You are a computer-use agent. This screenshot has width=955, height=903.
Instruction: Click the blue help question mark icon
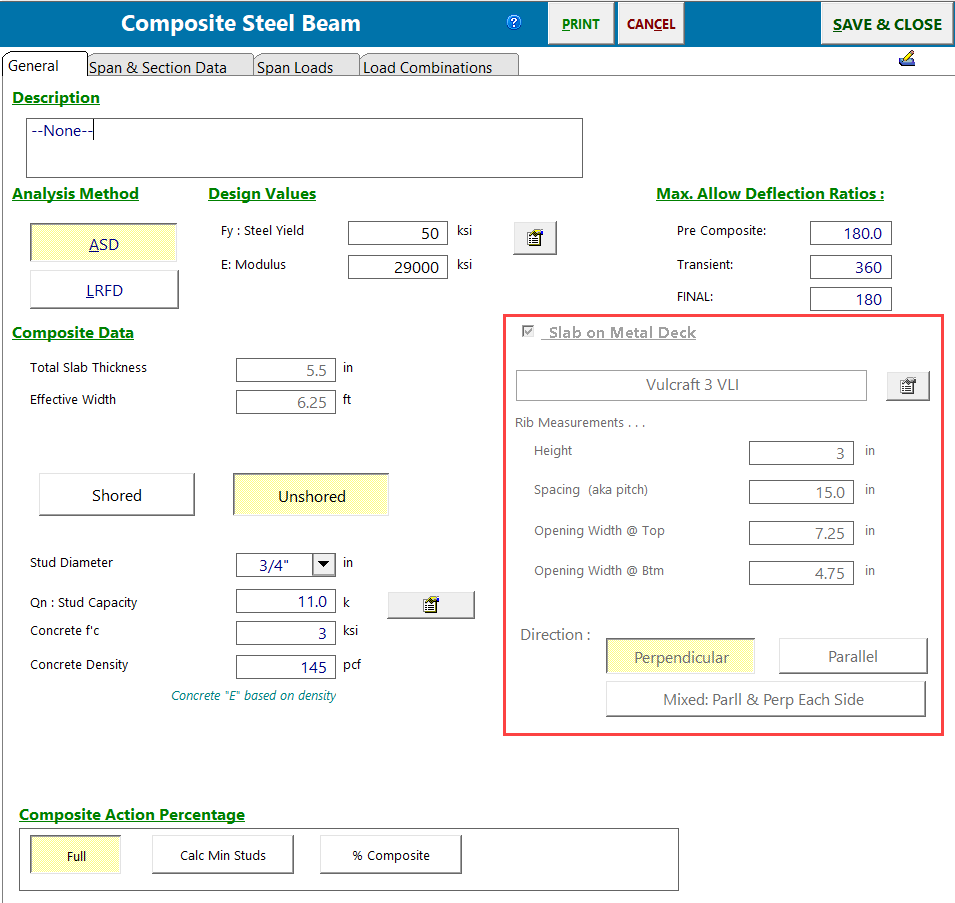click(514, 22)
